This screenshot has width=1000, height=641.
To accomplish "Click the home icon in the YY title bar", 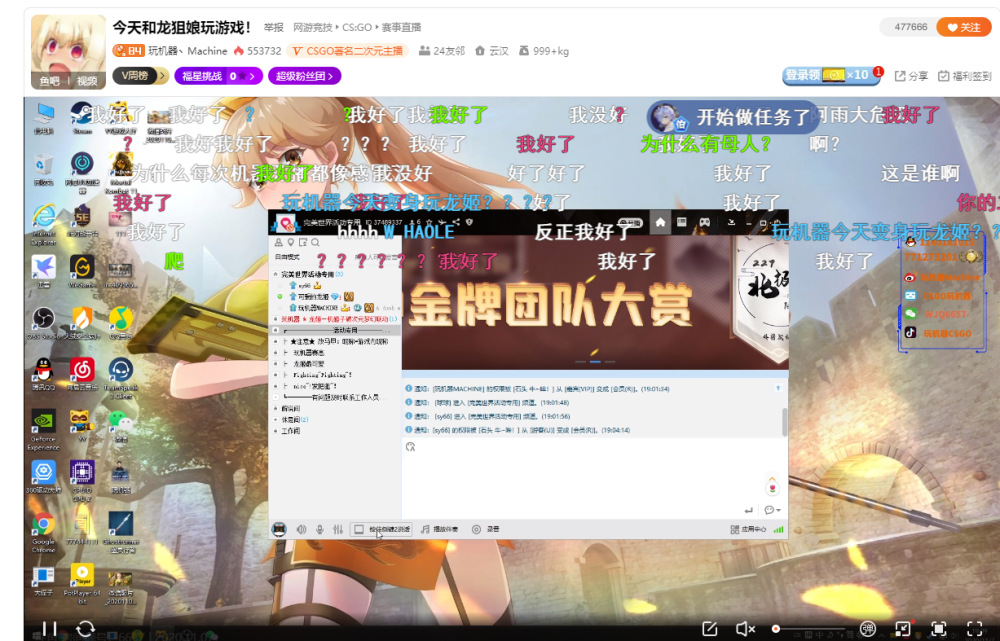I will (660, 222).
